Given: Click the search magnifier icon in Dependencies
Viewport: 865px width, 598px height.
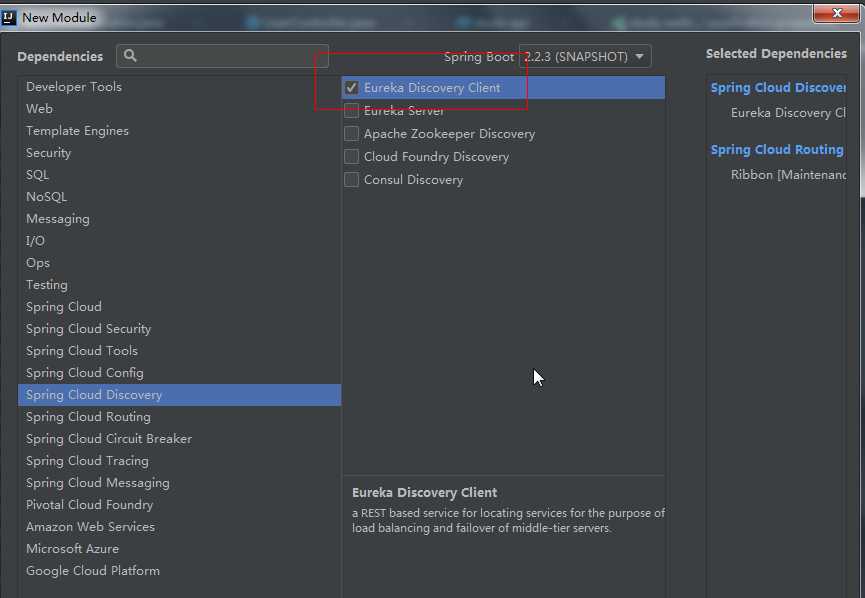Looking at the screenshot, I should 130,56.
